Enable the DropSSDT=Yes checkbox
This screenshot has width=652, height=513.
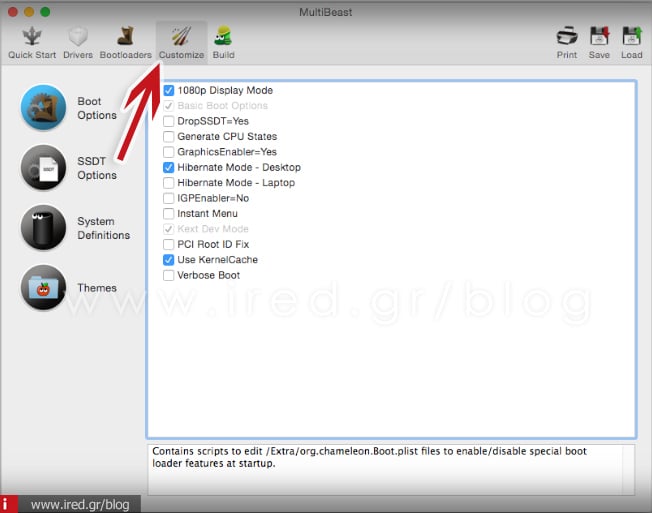click(x=168, y=121)
